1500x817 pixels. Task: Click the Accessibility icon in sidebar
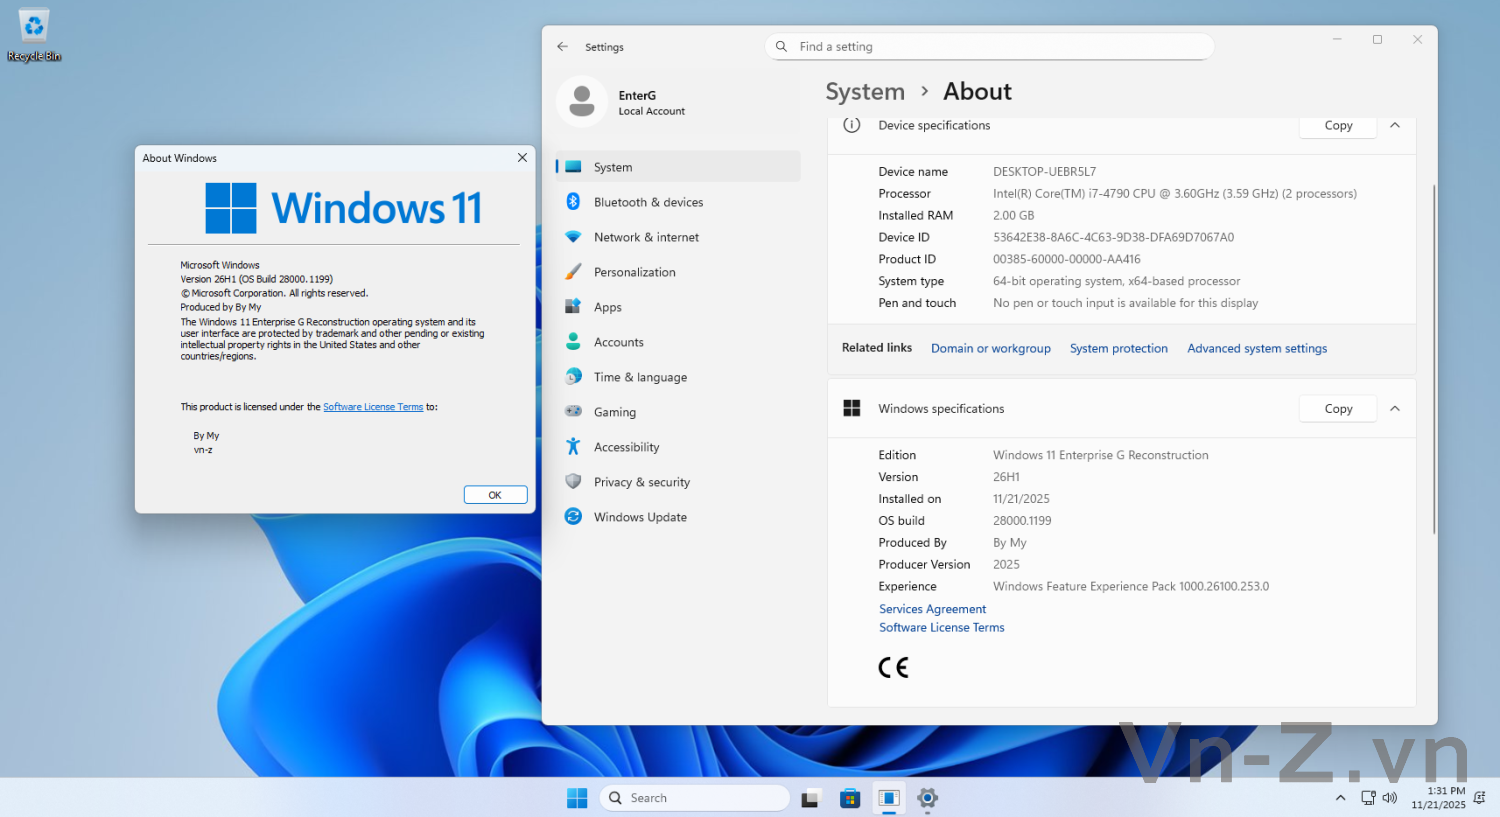(x=573, y=447)
